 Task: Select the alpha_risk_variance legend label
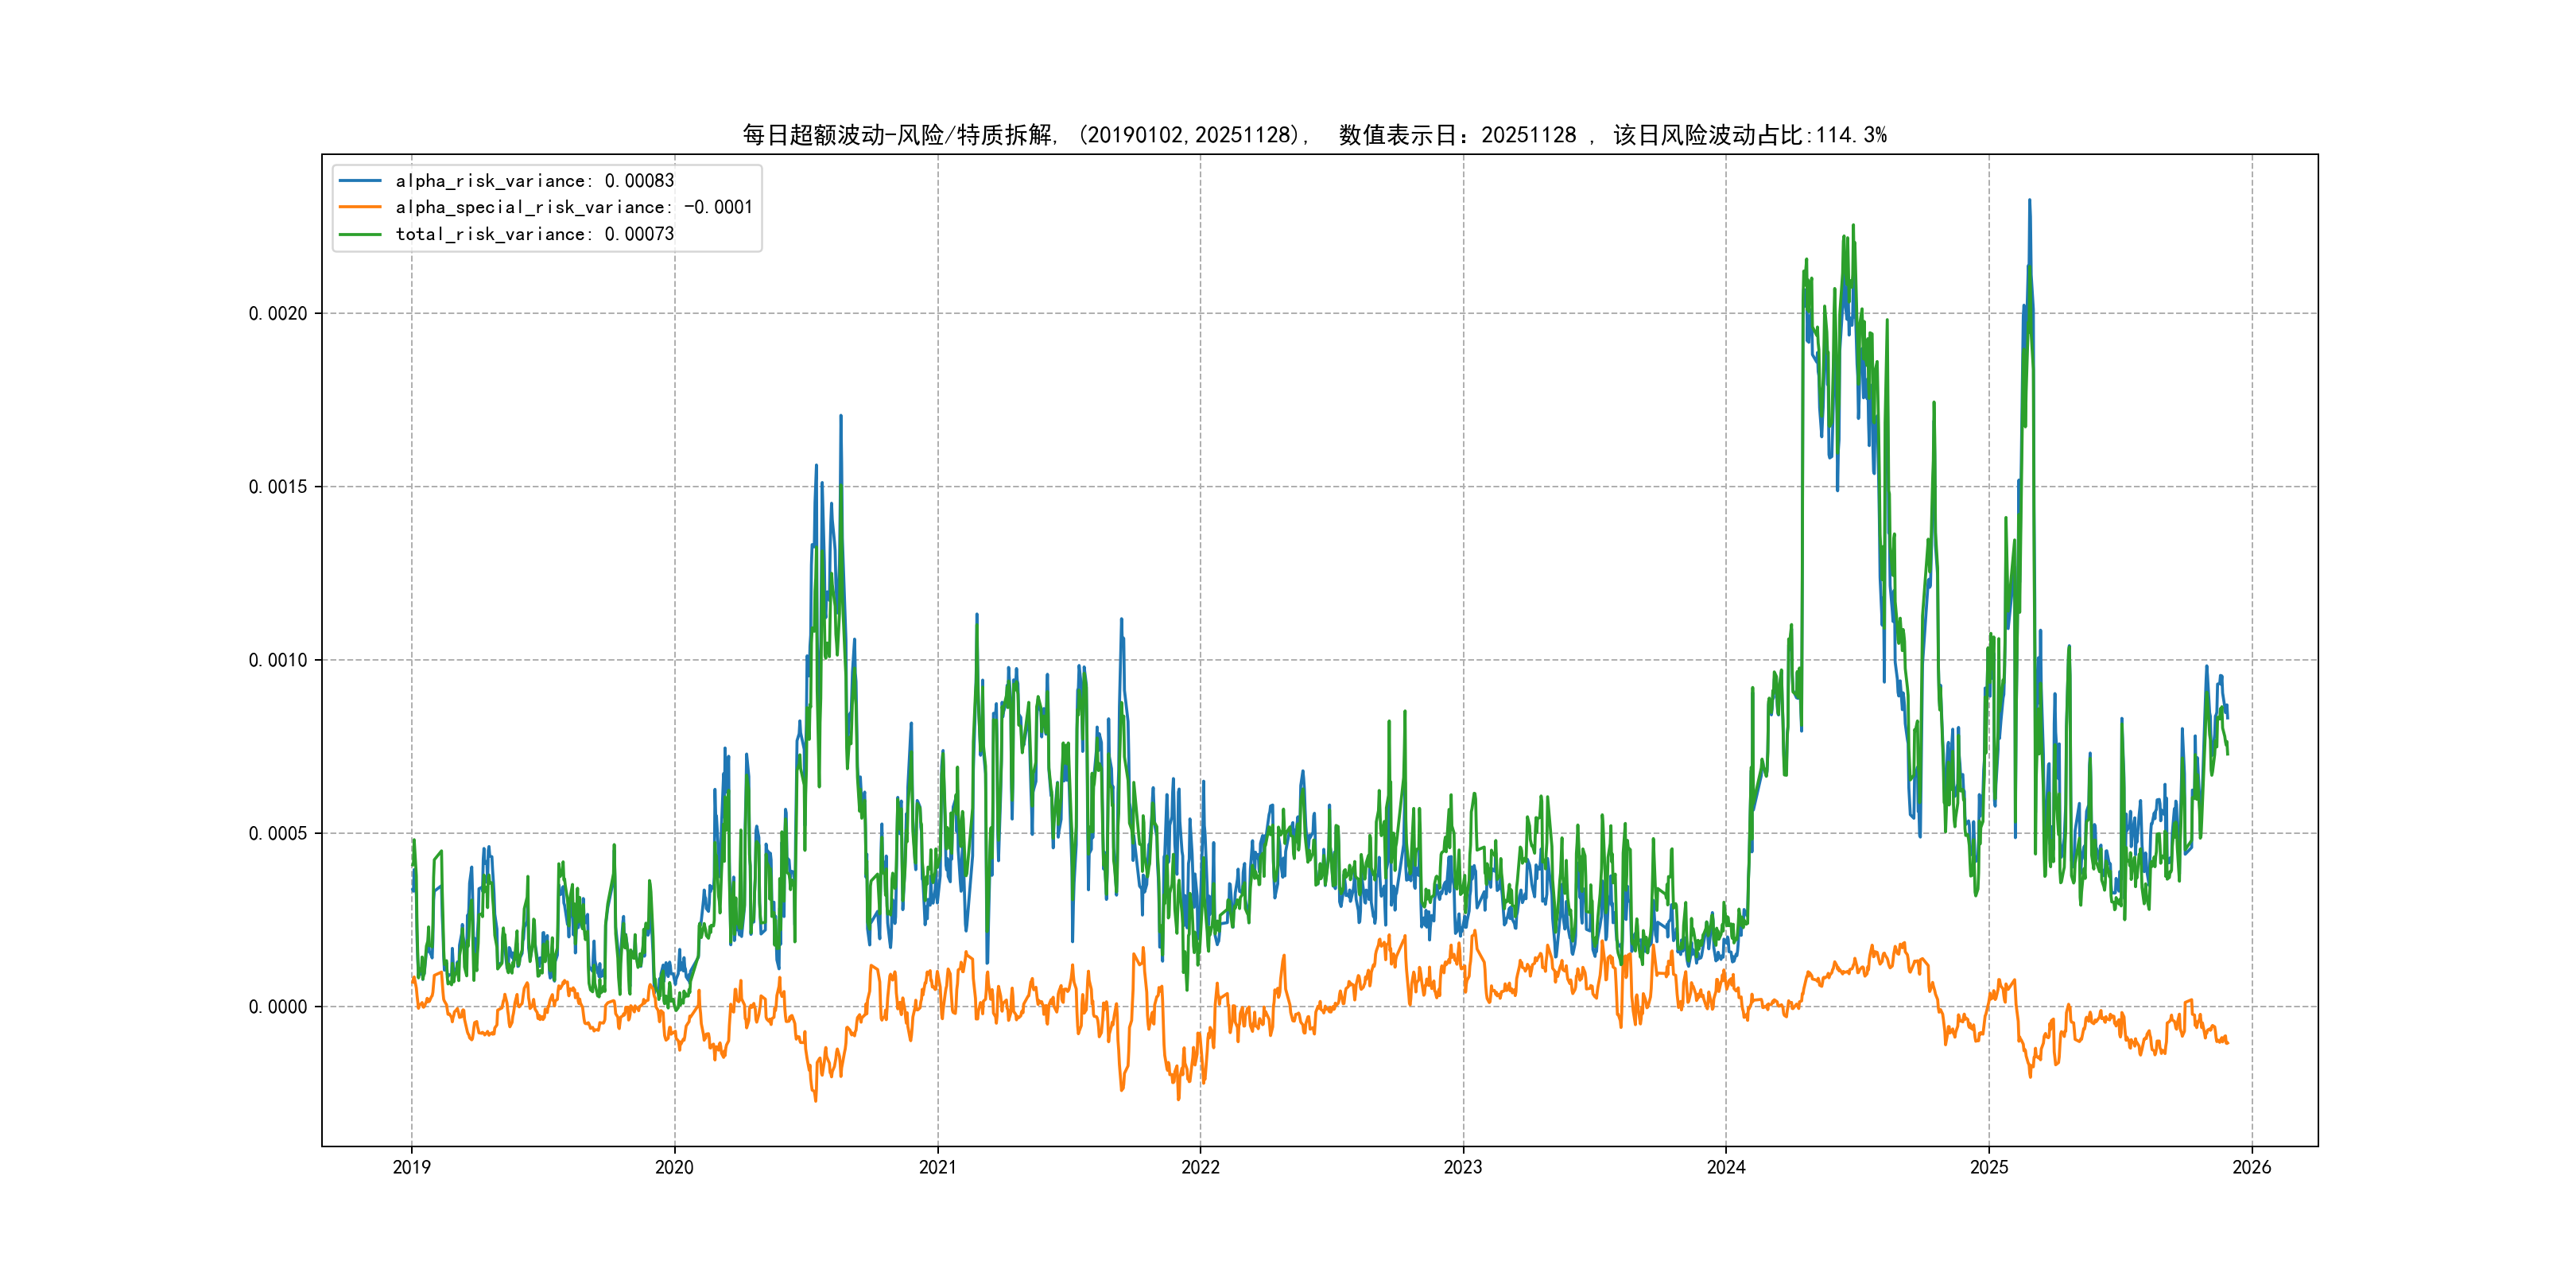[534, 181]
